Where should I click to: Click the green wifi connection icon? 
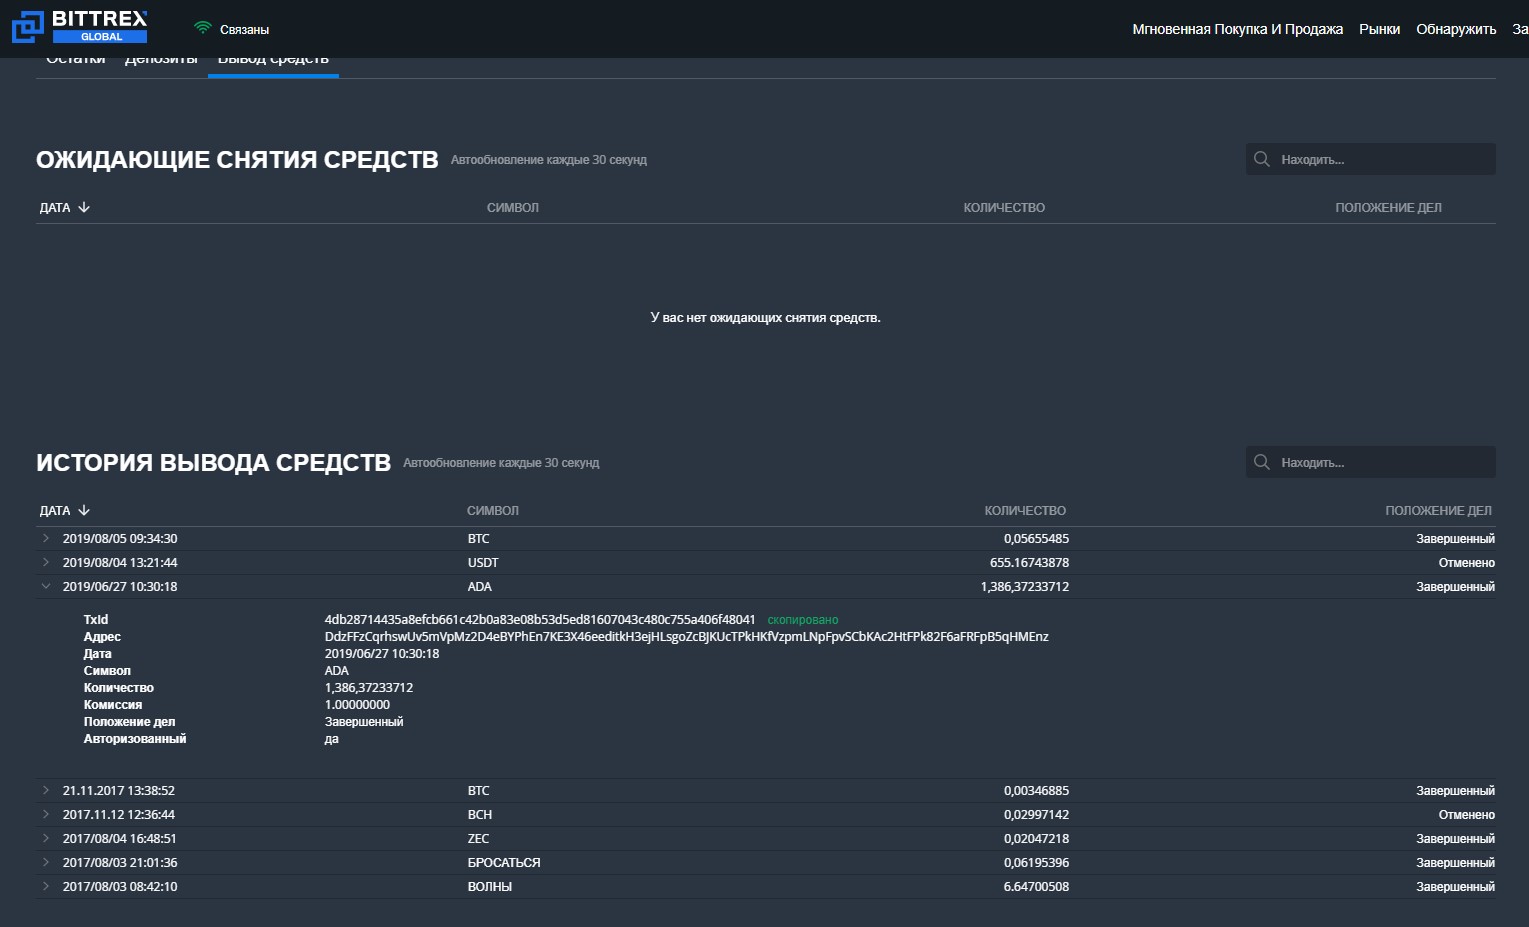[x=202, y=28]
